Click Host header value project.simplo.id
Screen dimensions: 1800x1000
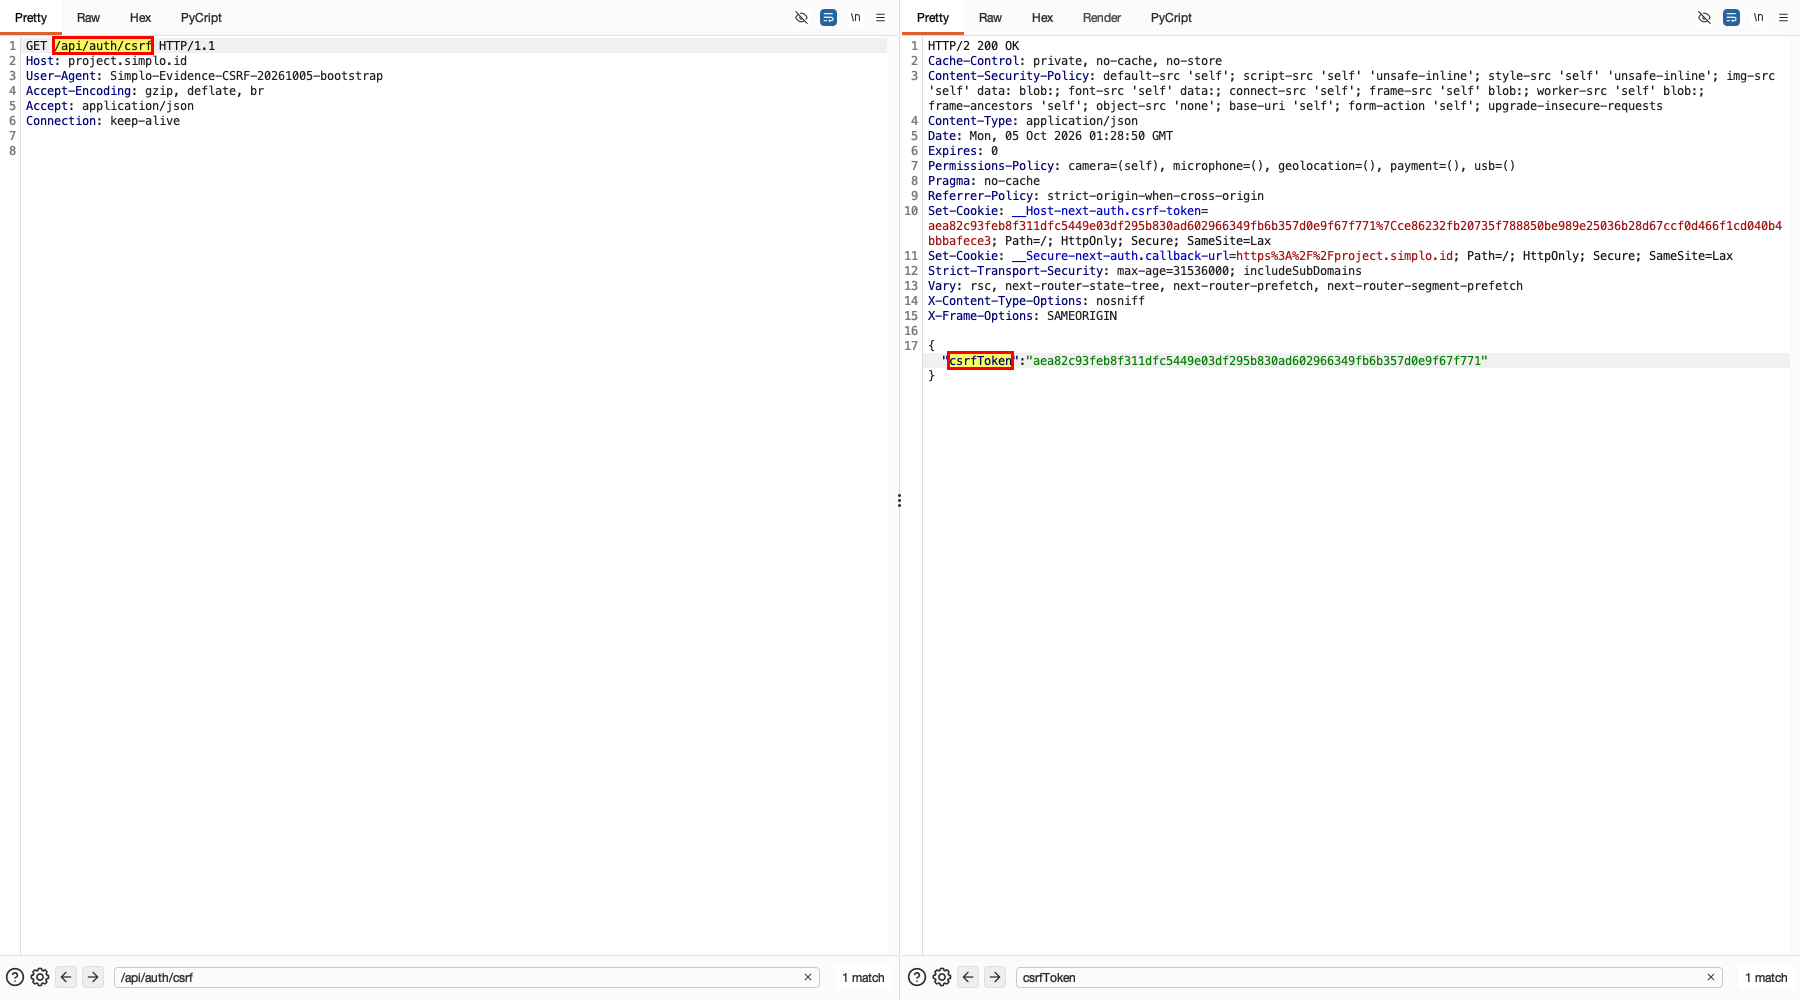pos(127,61)
